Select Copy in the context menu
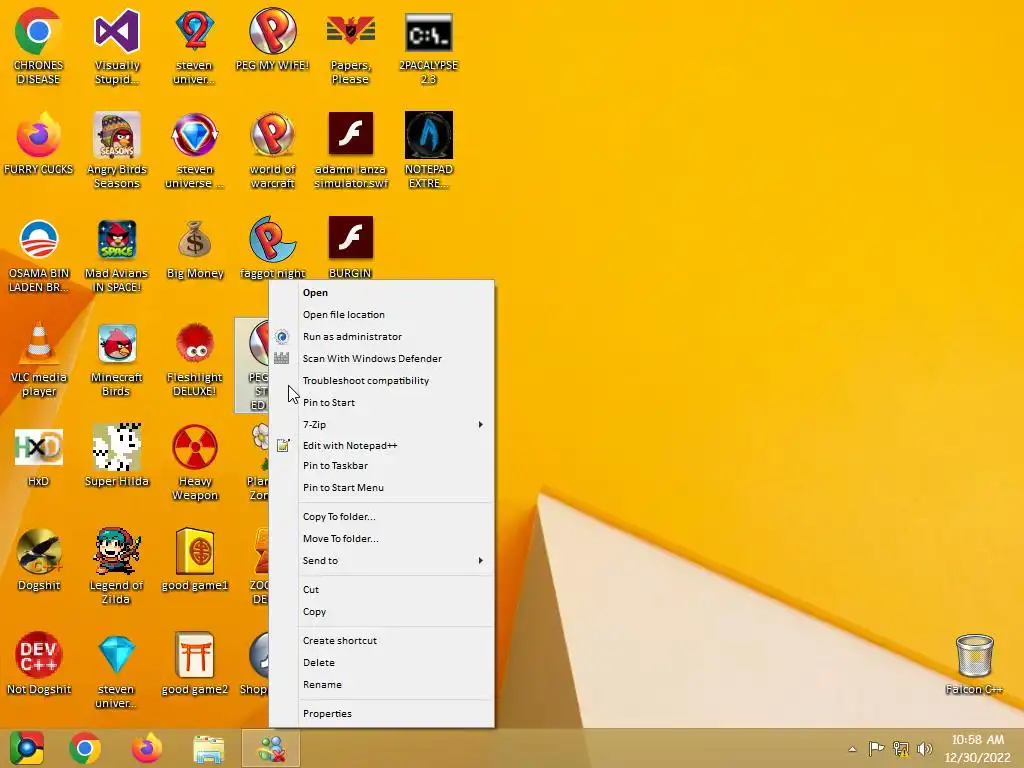 tap(382, 612)
